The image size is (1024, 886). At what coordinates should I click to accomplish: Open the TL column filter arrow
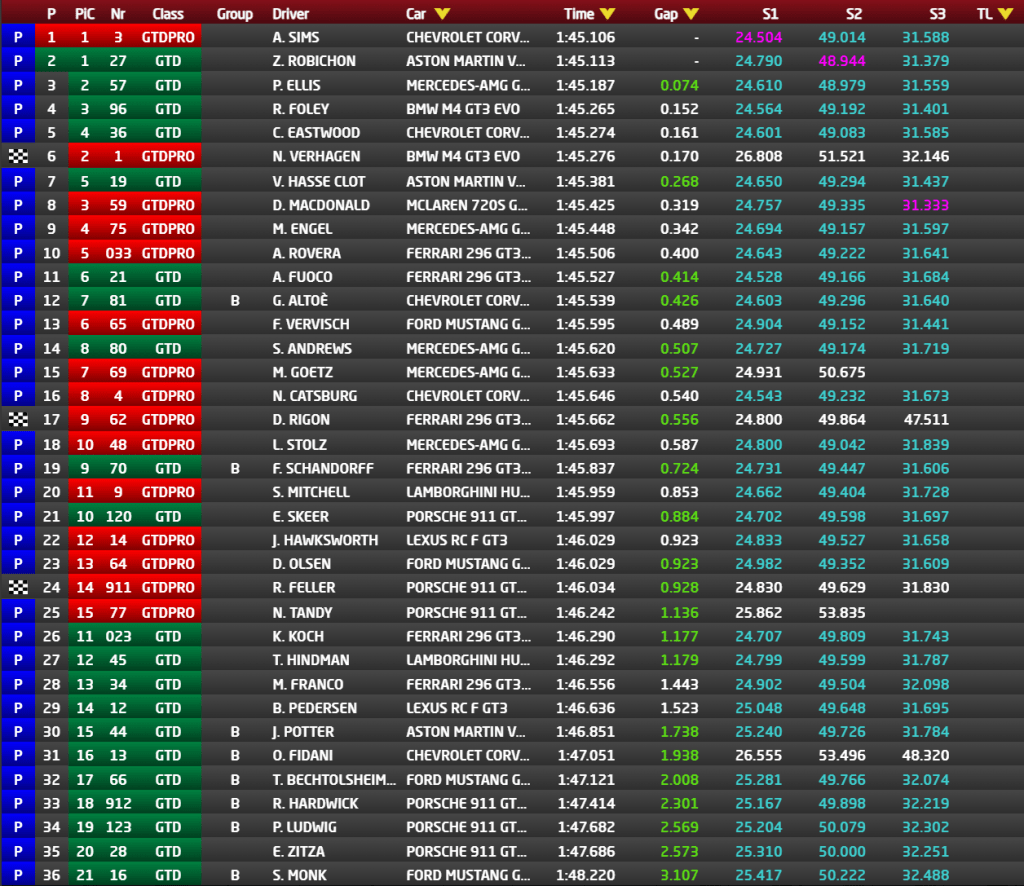[1005, 14]
